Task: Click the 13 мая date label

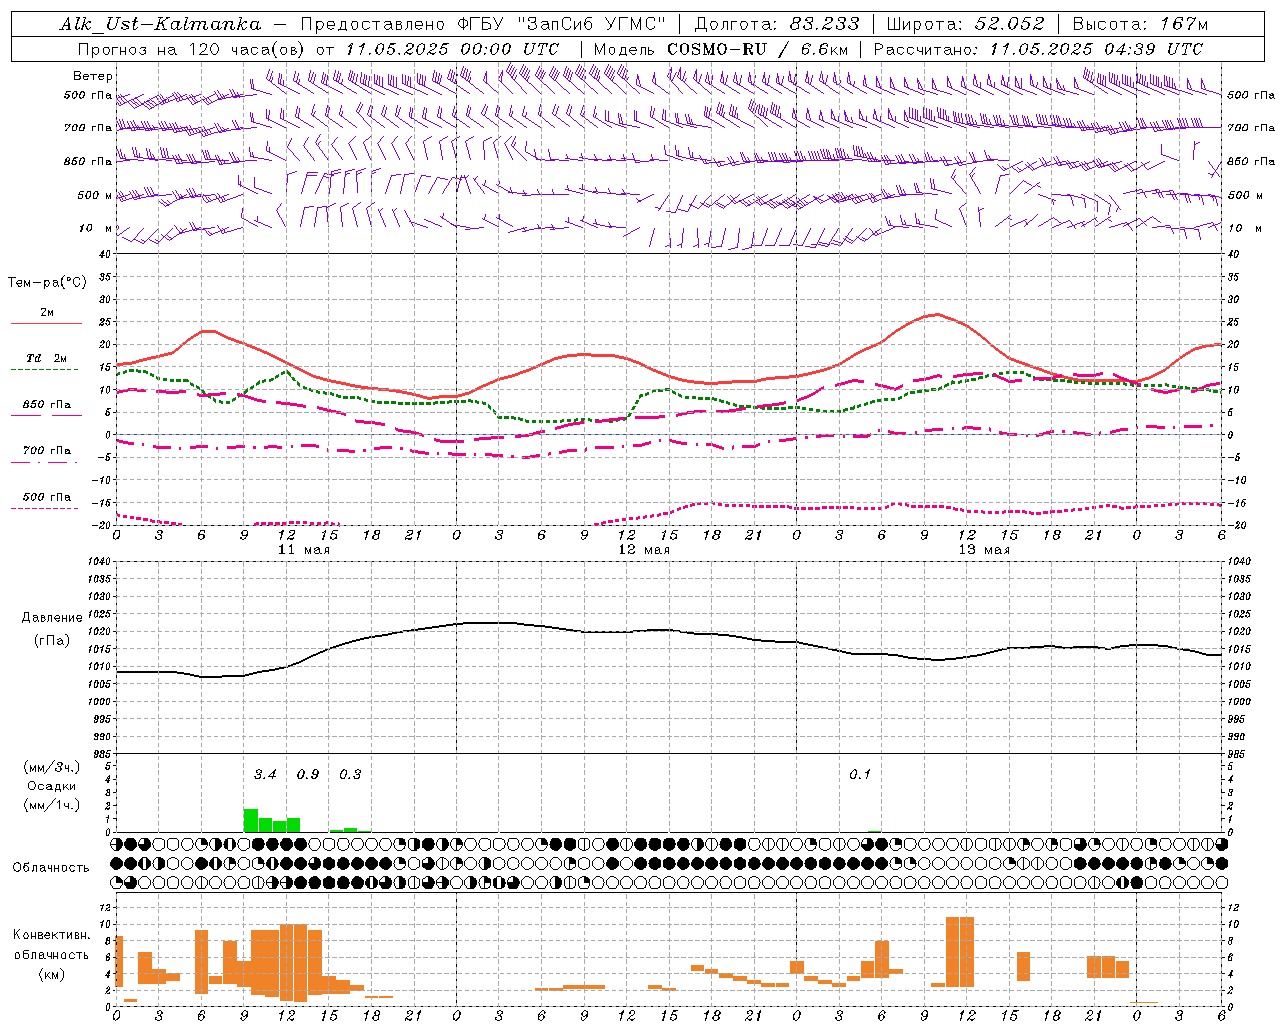Action: (x=984, y=550)
